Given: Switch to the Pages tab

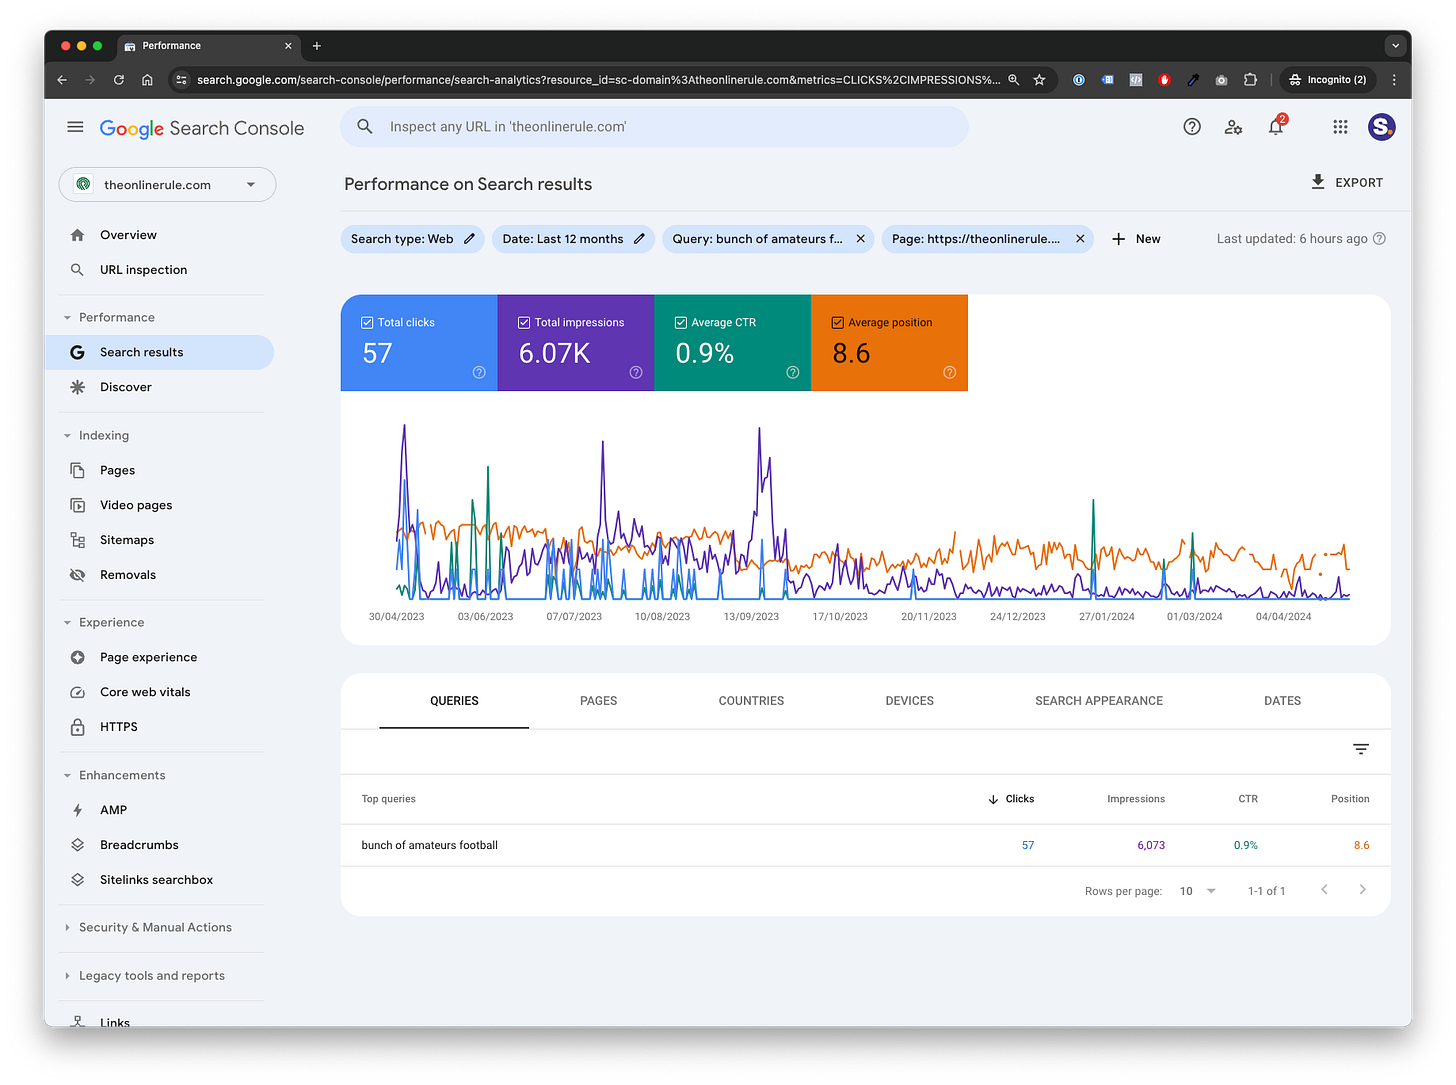Looking at the screenshot, I should tap(598, 701).
